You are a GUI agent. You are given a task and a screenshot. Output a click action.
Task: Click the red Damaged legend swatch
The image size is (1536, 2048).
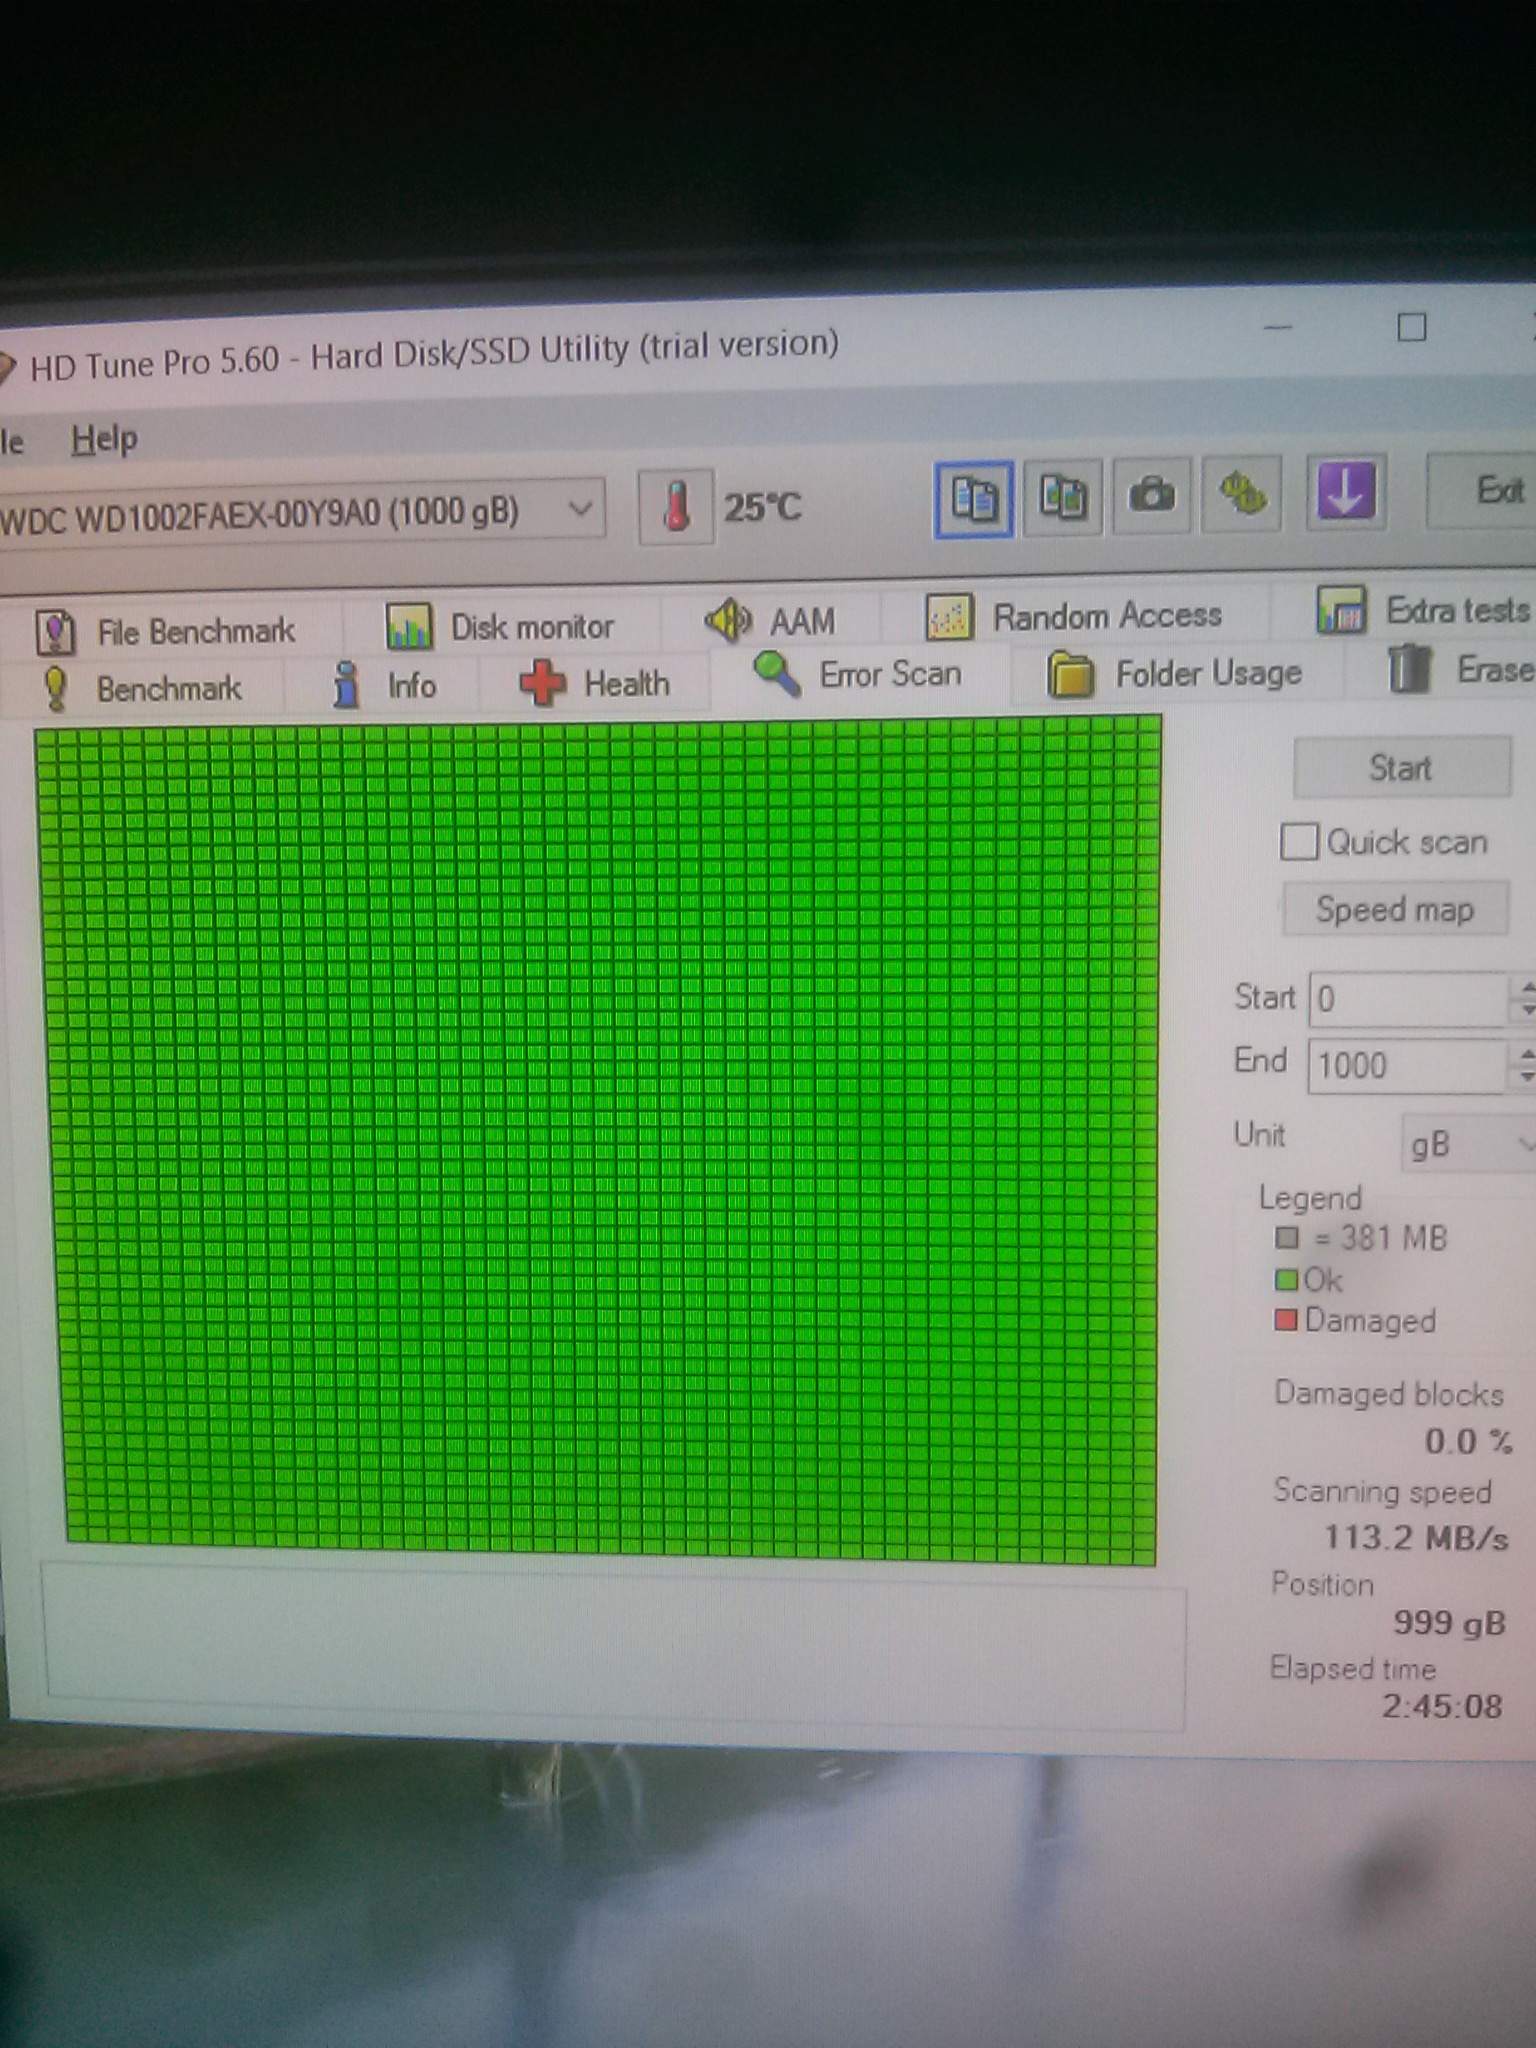pos(1286,1320)
